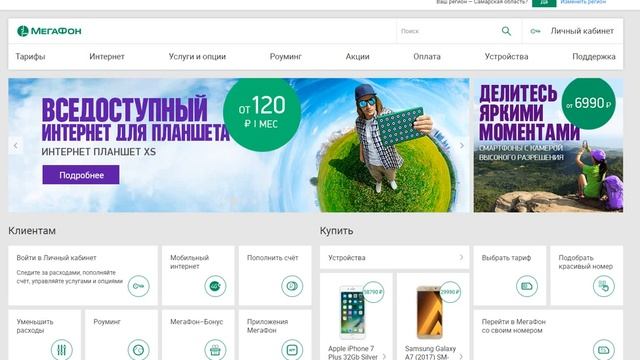Click the ИНТЕРНЕТ ПЛАНШЕТ XS text
Image resolution: width=640 pixels, height=360 pixels.
pyautogui.click(x=98, y=152)
